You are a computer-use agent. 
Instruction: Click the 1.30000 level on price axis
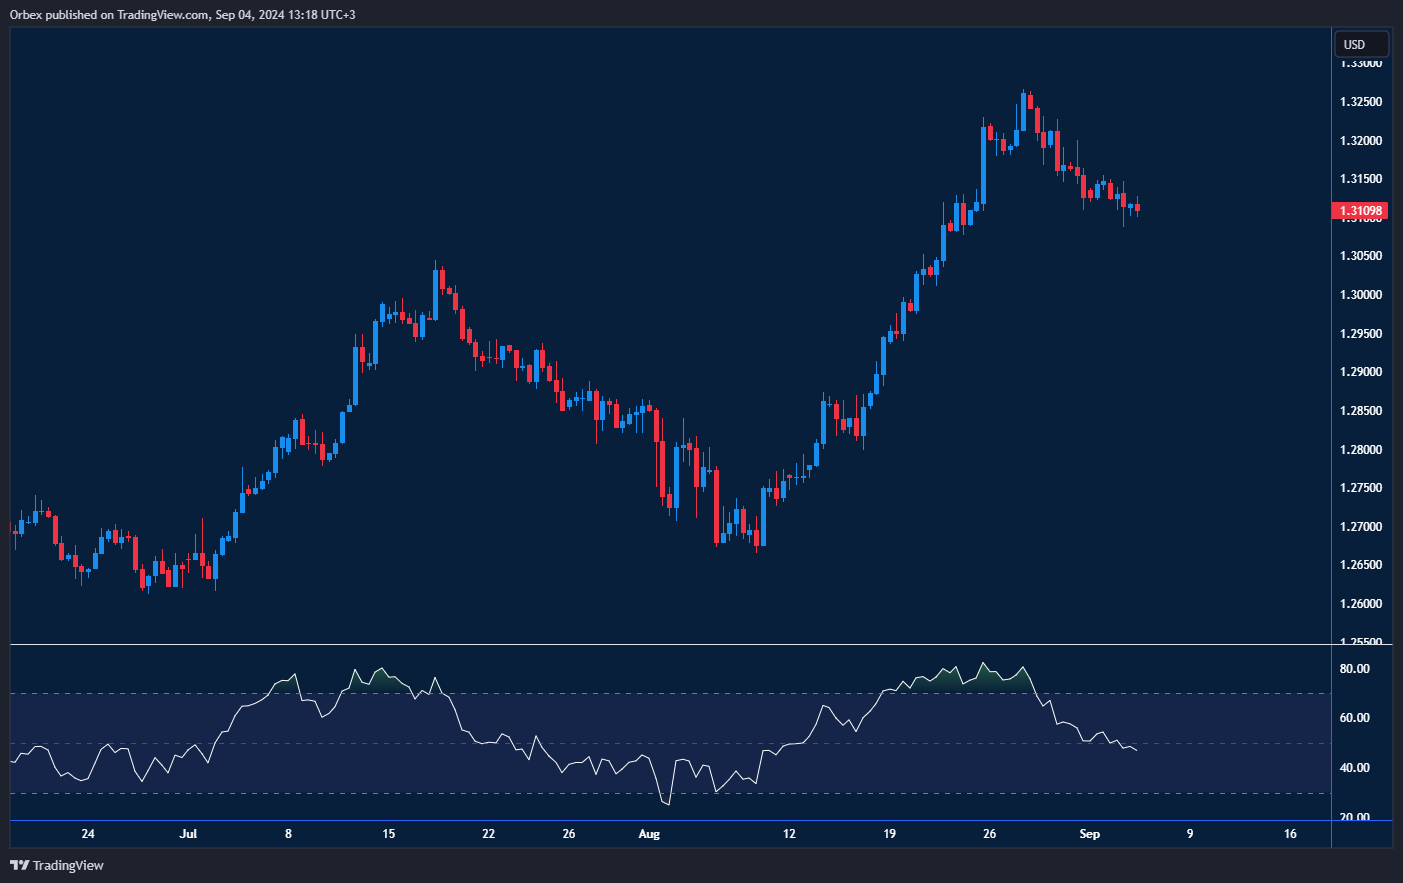point(1360,295)
